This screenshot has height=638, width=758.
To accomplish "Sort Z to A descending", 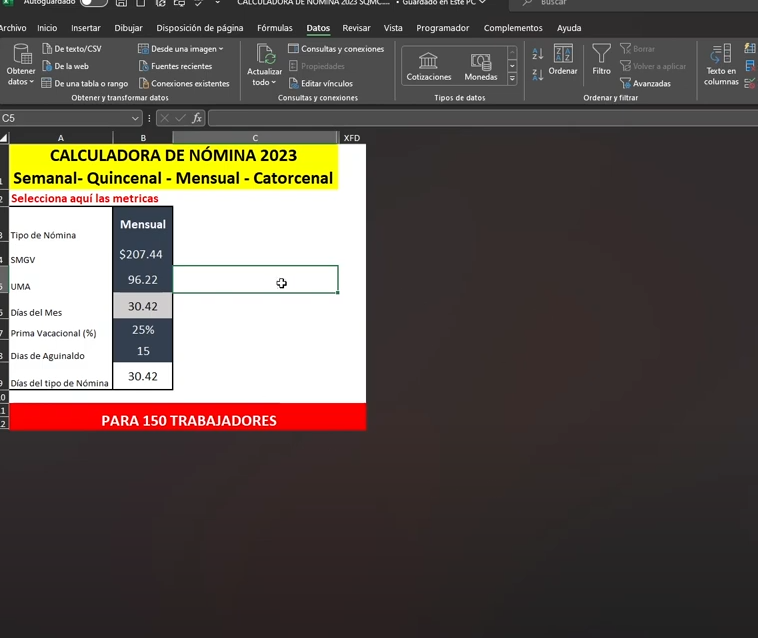I will pyautogui.click(x=538, y=75).
